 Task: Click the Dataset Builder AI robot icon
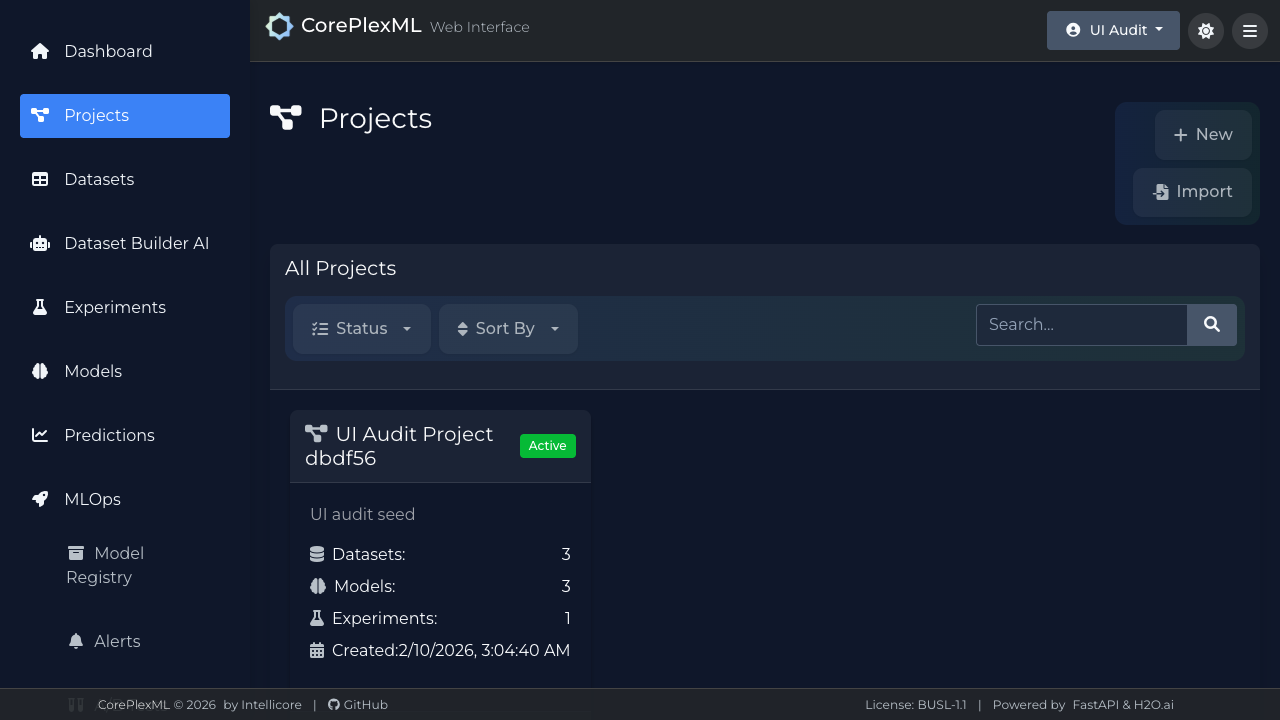click(40, 243)
